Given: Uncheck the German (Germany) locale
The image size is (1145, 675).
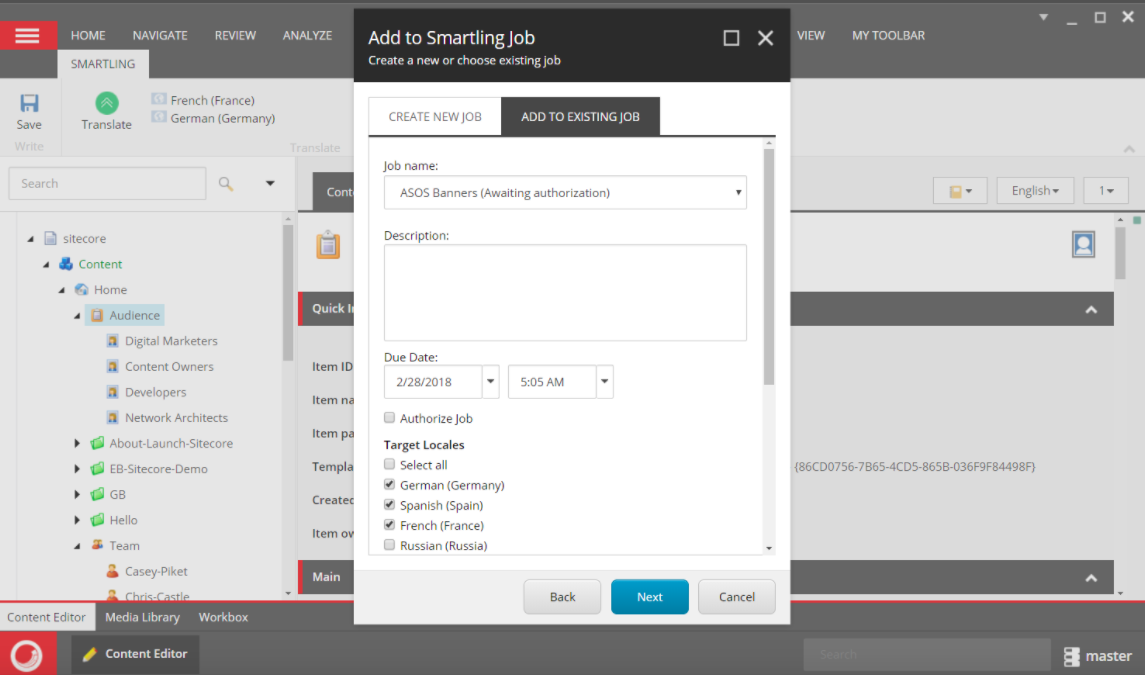Looking at the screenshot, I should (x=389, y=484).
